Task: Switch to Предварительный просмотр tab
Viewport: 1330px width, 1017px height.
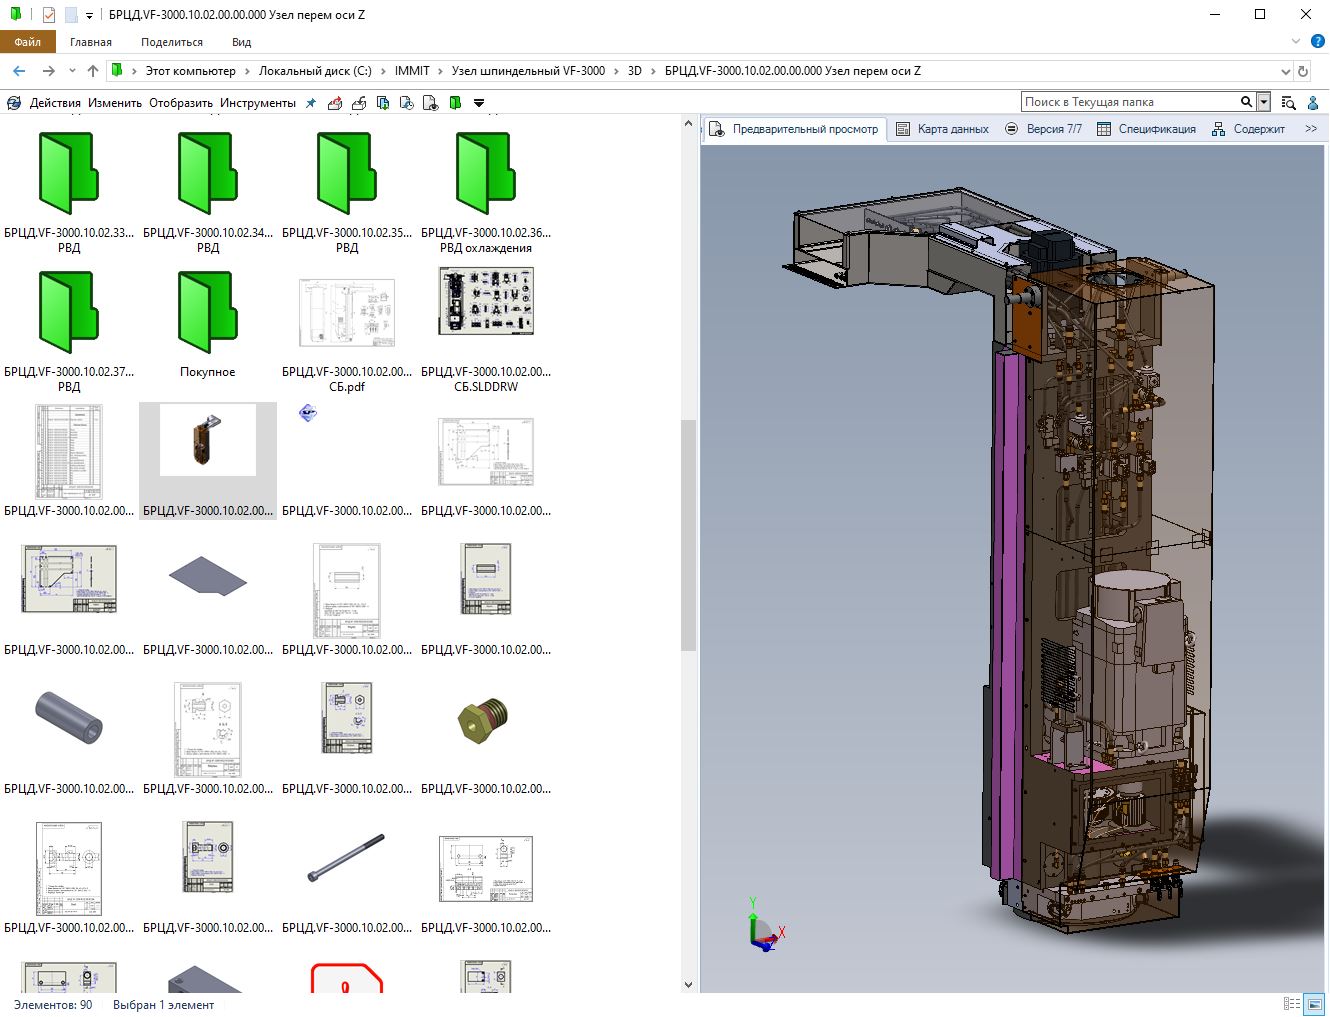Action: click(794, 128)
